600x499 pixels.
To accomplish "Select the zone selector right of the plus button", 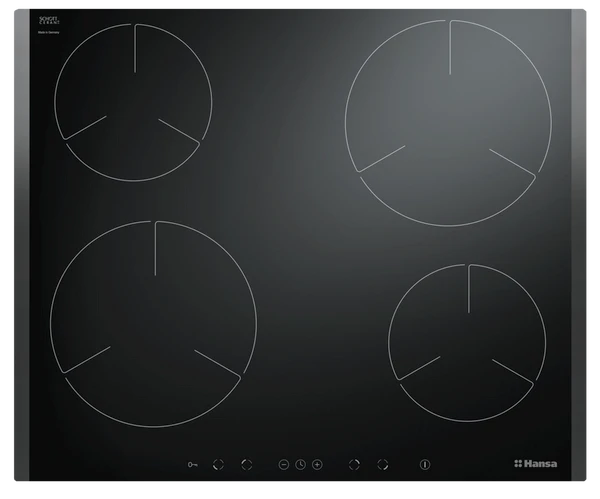I will click(x=354, y=464).
